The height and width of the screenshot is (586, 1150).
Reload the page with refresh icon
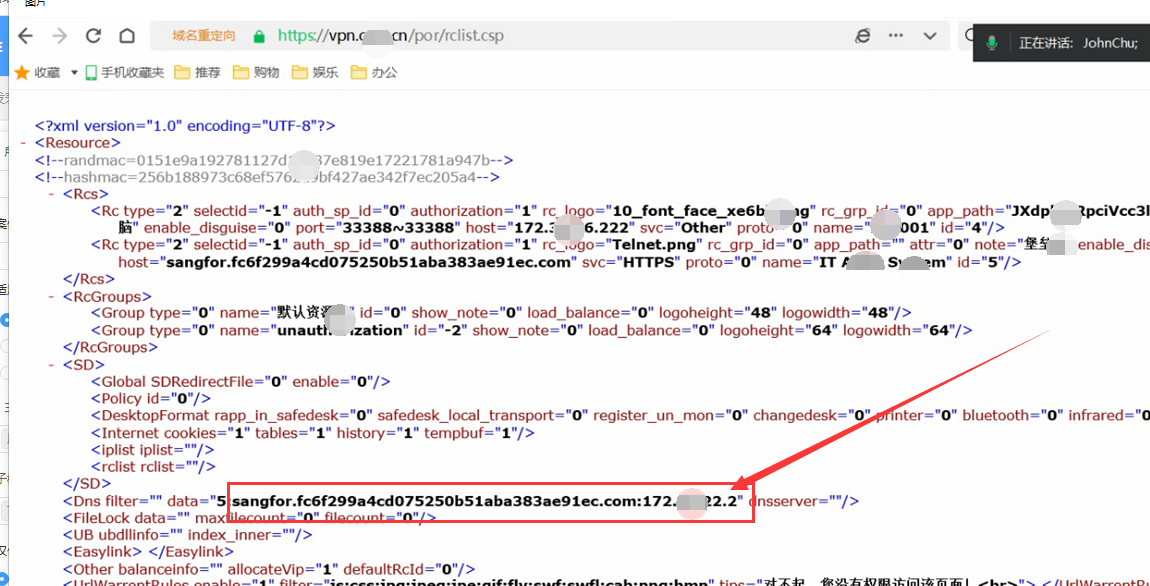[93, 36]
